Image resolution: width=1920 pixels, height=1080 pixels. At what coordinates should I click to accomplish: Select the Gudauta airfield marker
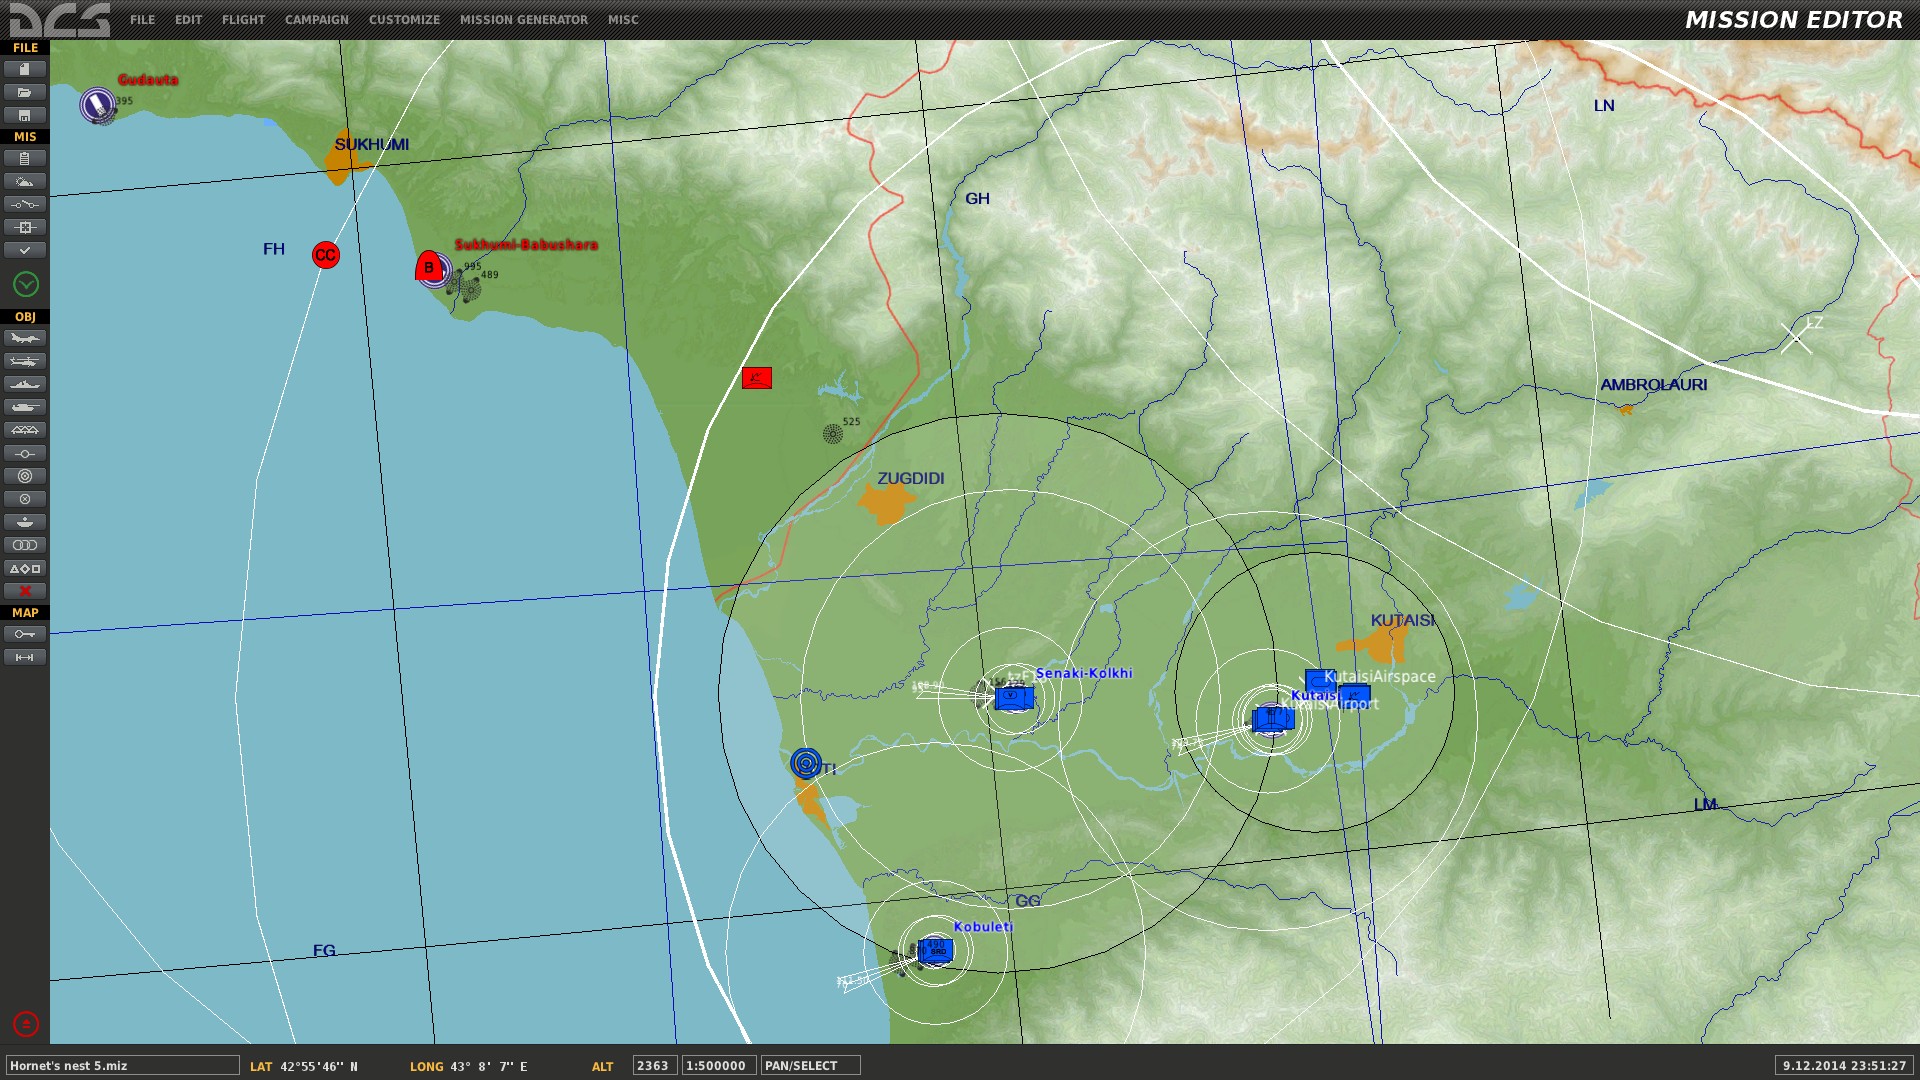[98, 104]
